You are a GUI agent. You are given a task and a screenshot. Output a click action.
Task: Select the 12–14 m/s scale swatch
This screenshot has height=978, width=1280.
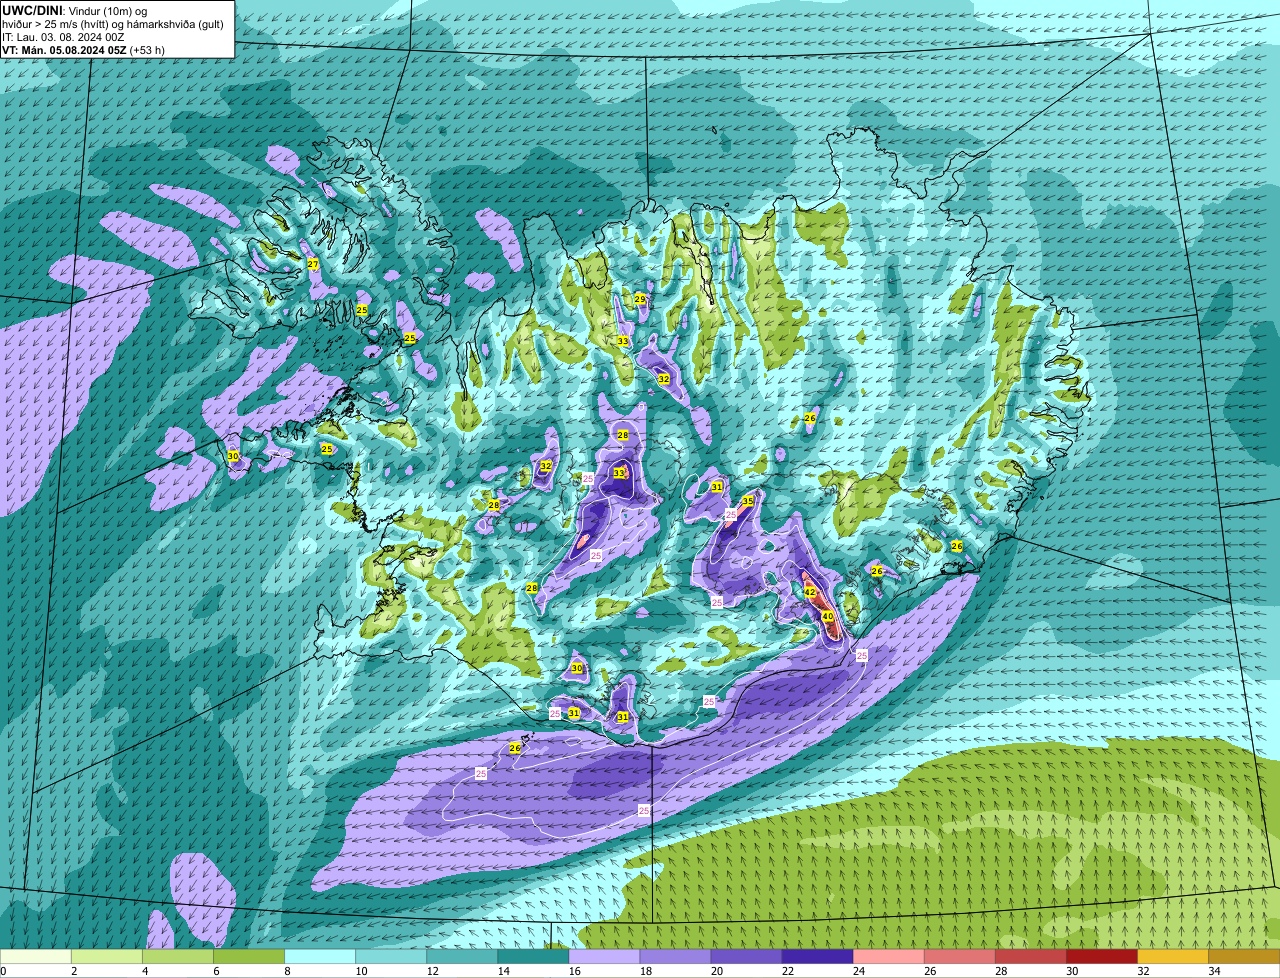tap(462, 956)
